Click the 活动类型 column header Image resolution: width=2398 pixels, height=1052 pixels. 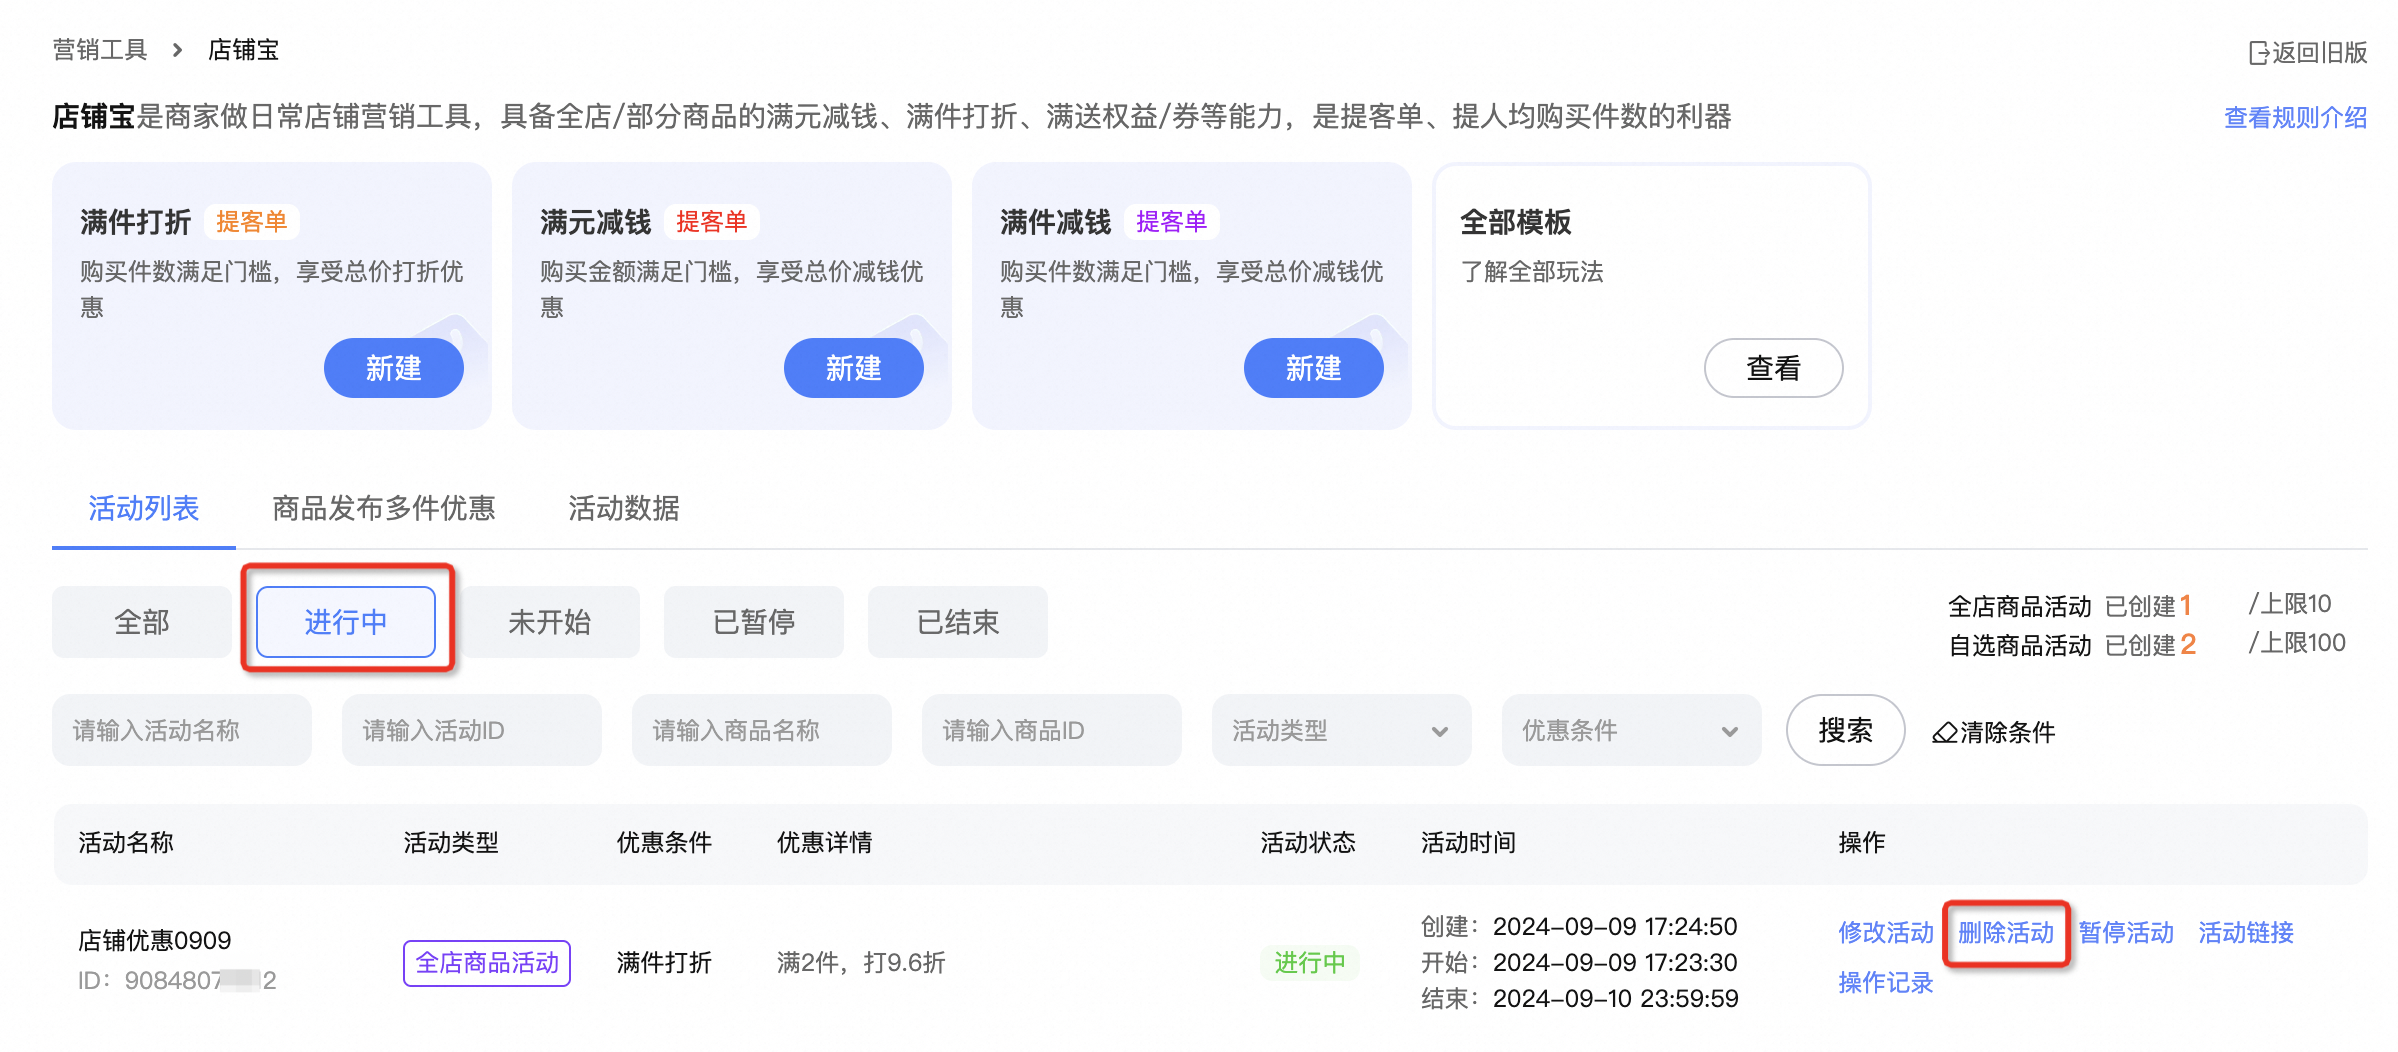pos(451,843)
